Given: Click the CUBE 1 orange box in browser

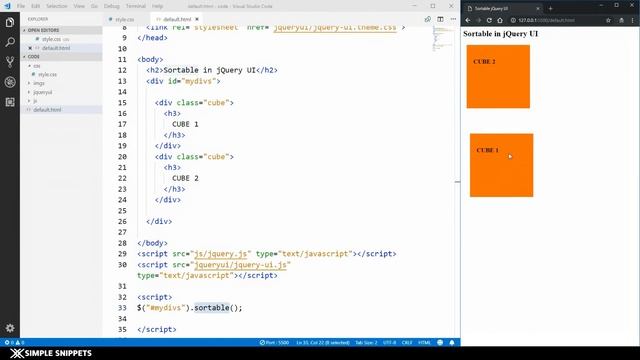Looking at the screenshot, I should 501,165.
